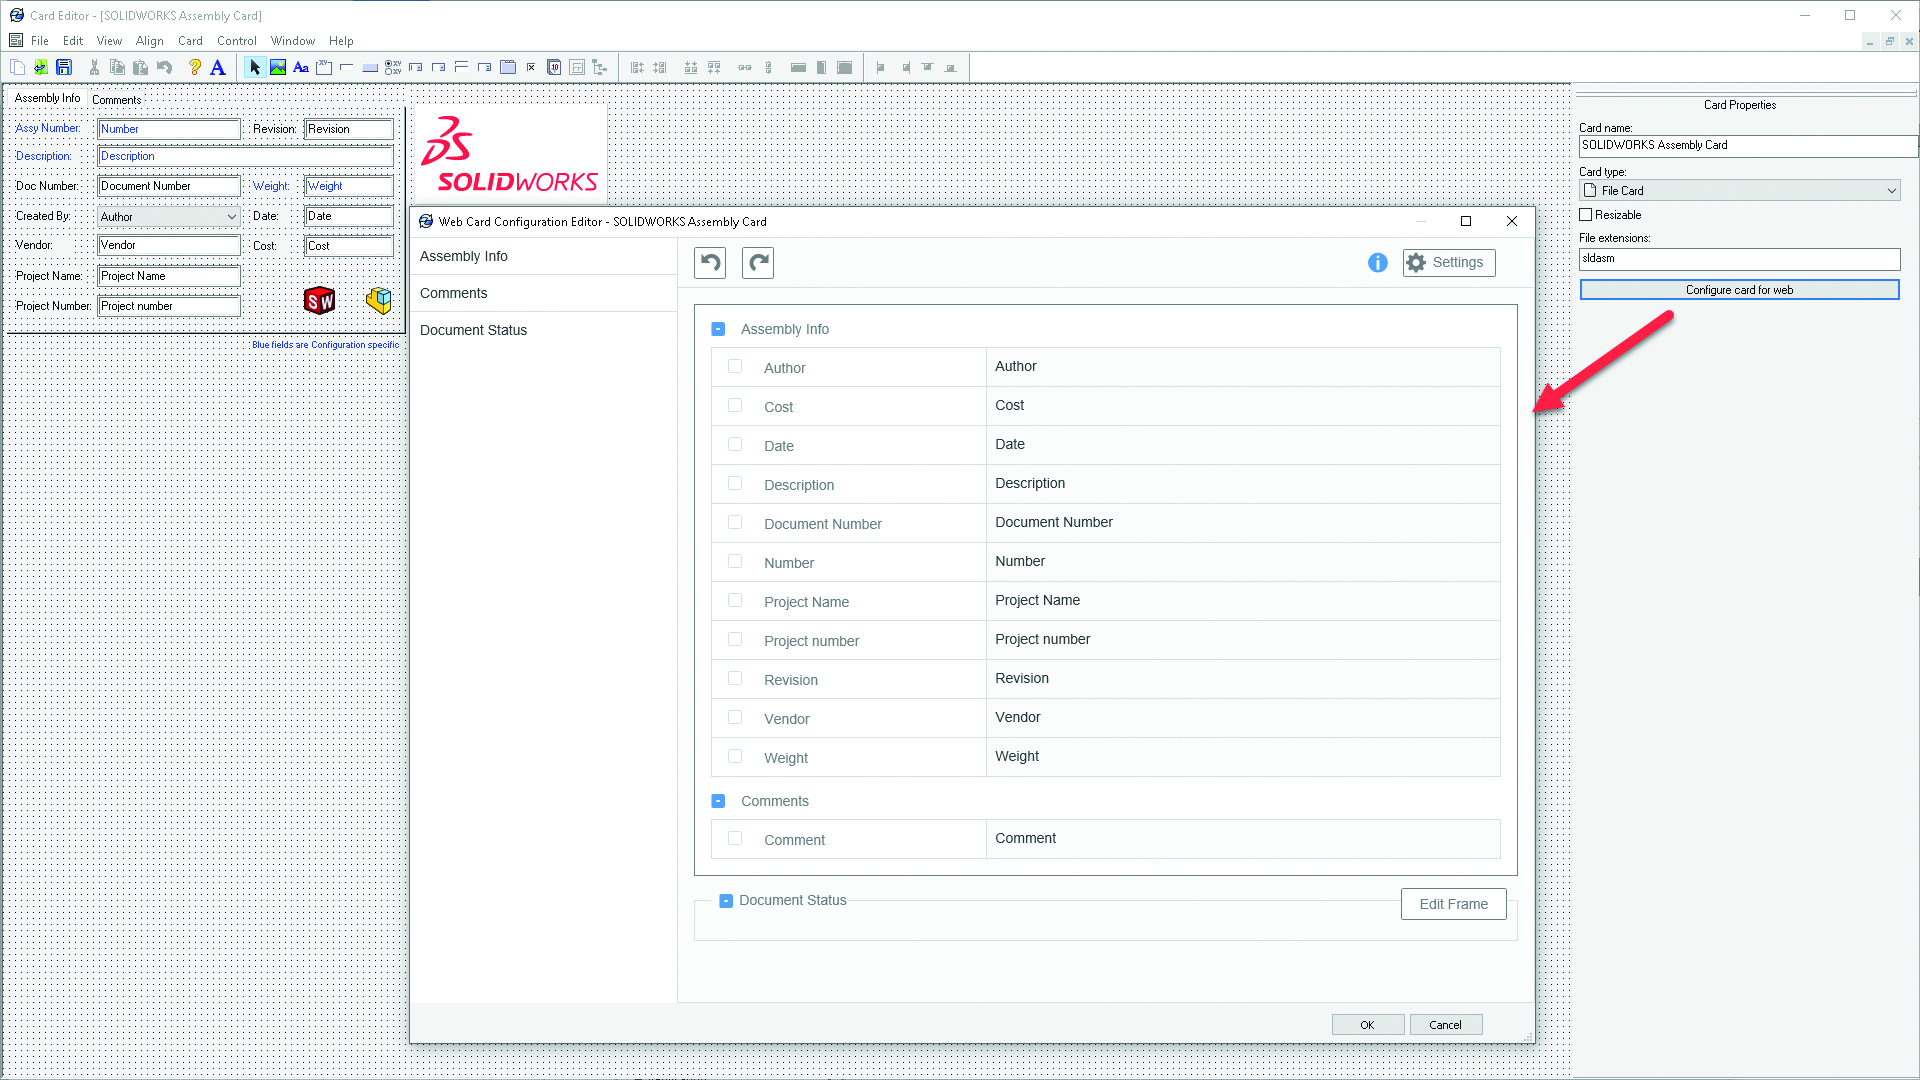This screenshot has width=1920, height=1080.
Task: Click the Number label cell in the table
Action: click(849, 562)
